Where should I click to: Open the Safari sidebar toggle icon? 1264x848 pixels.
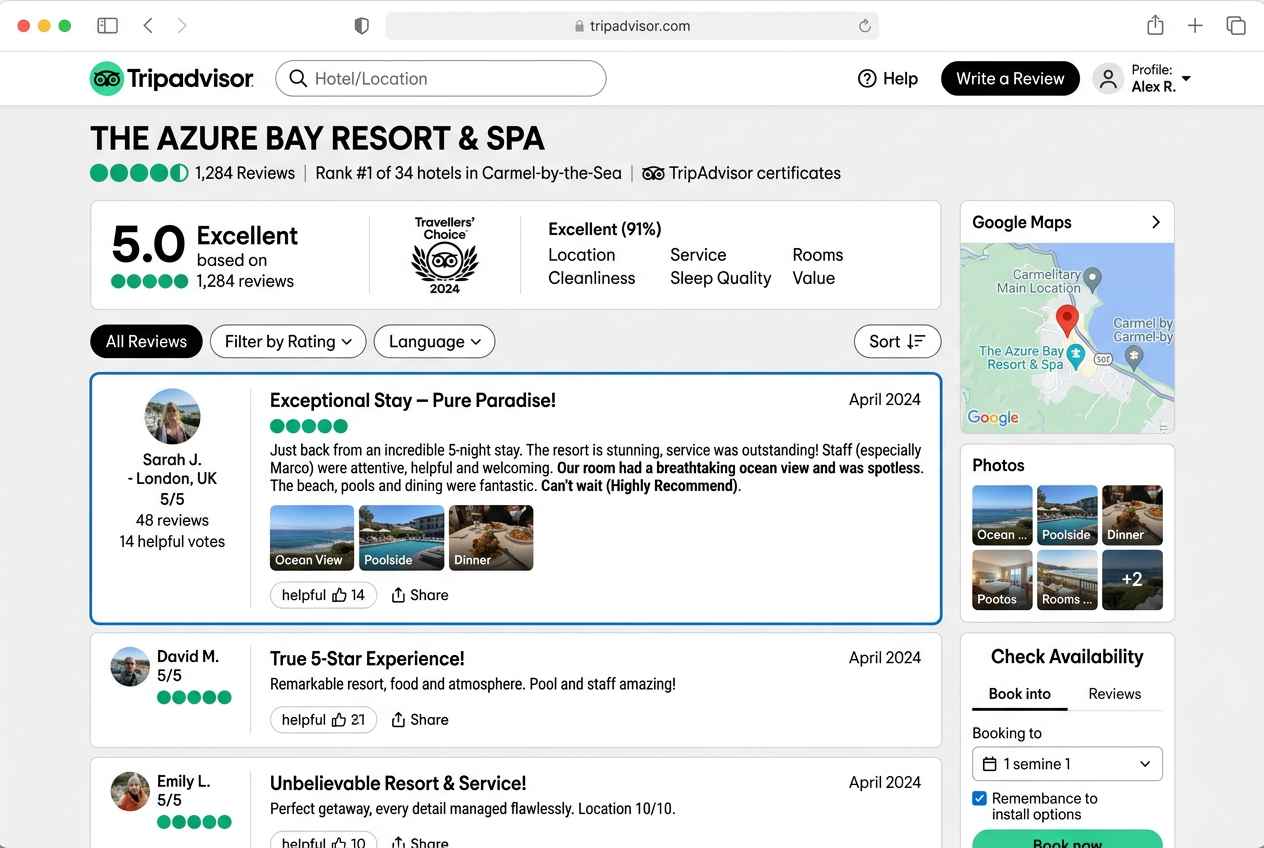point(107,26)
